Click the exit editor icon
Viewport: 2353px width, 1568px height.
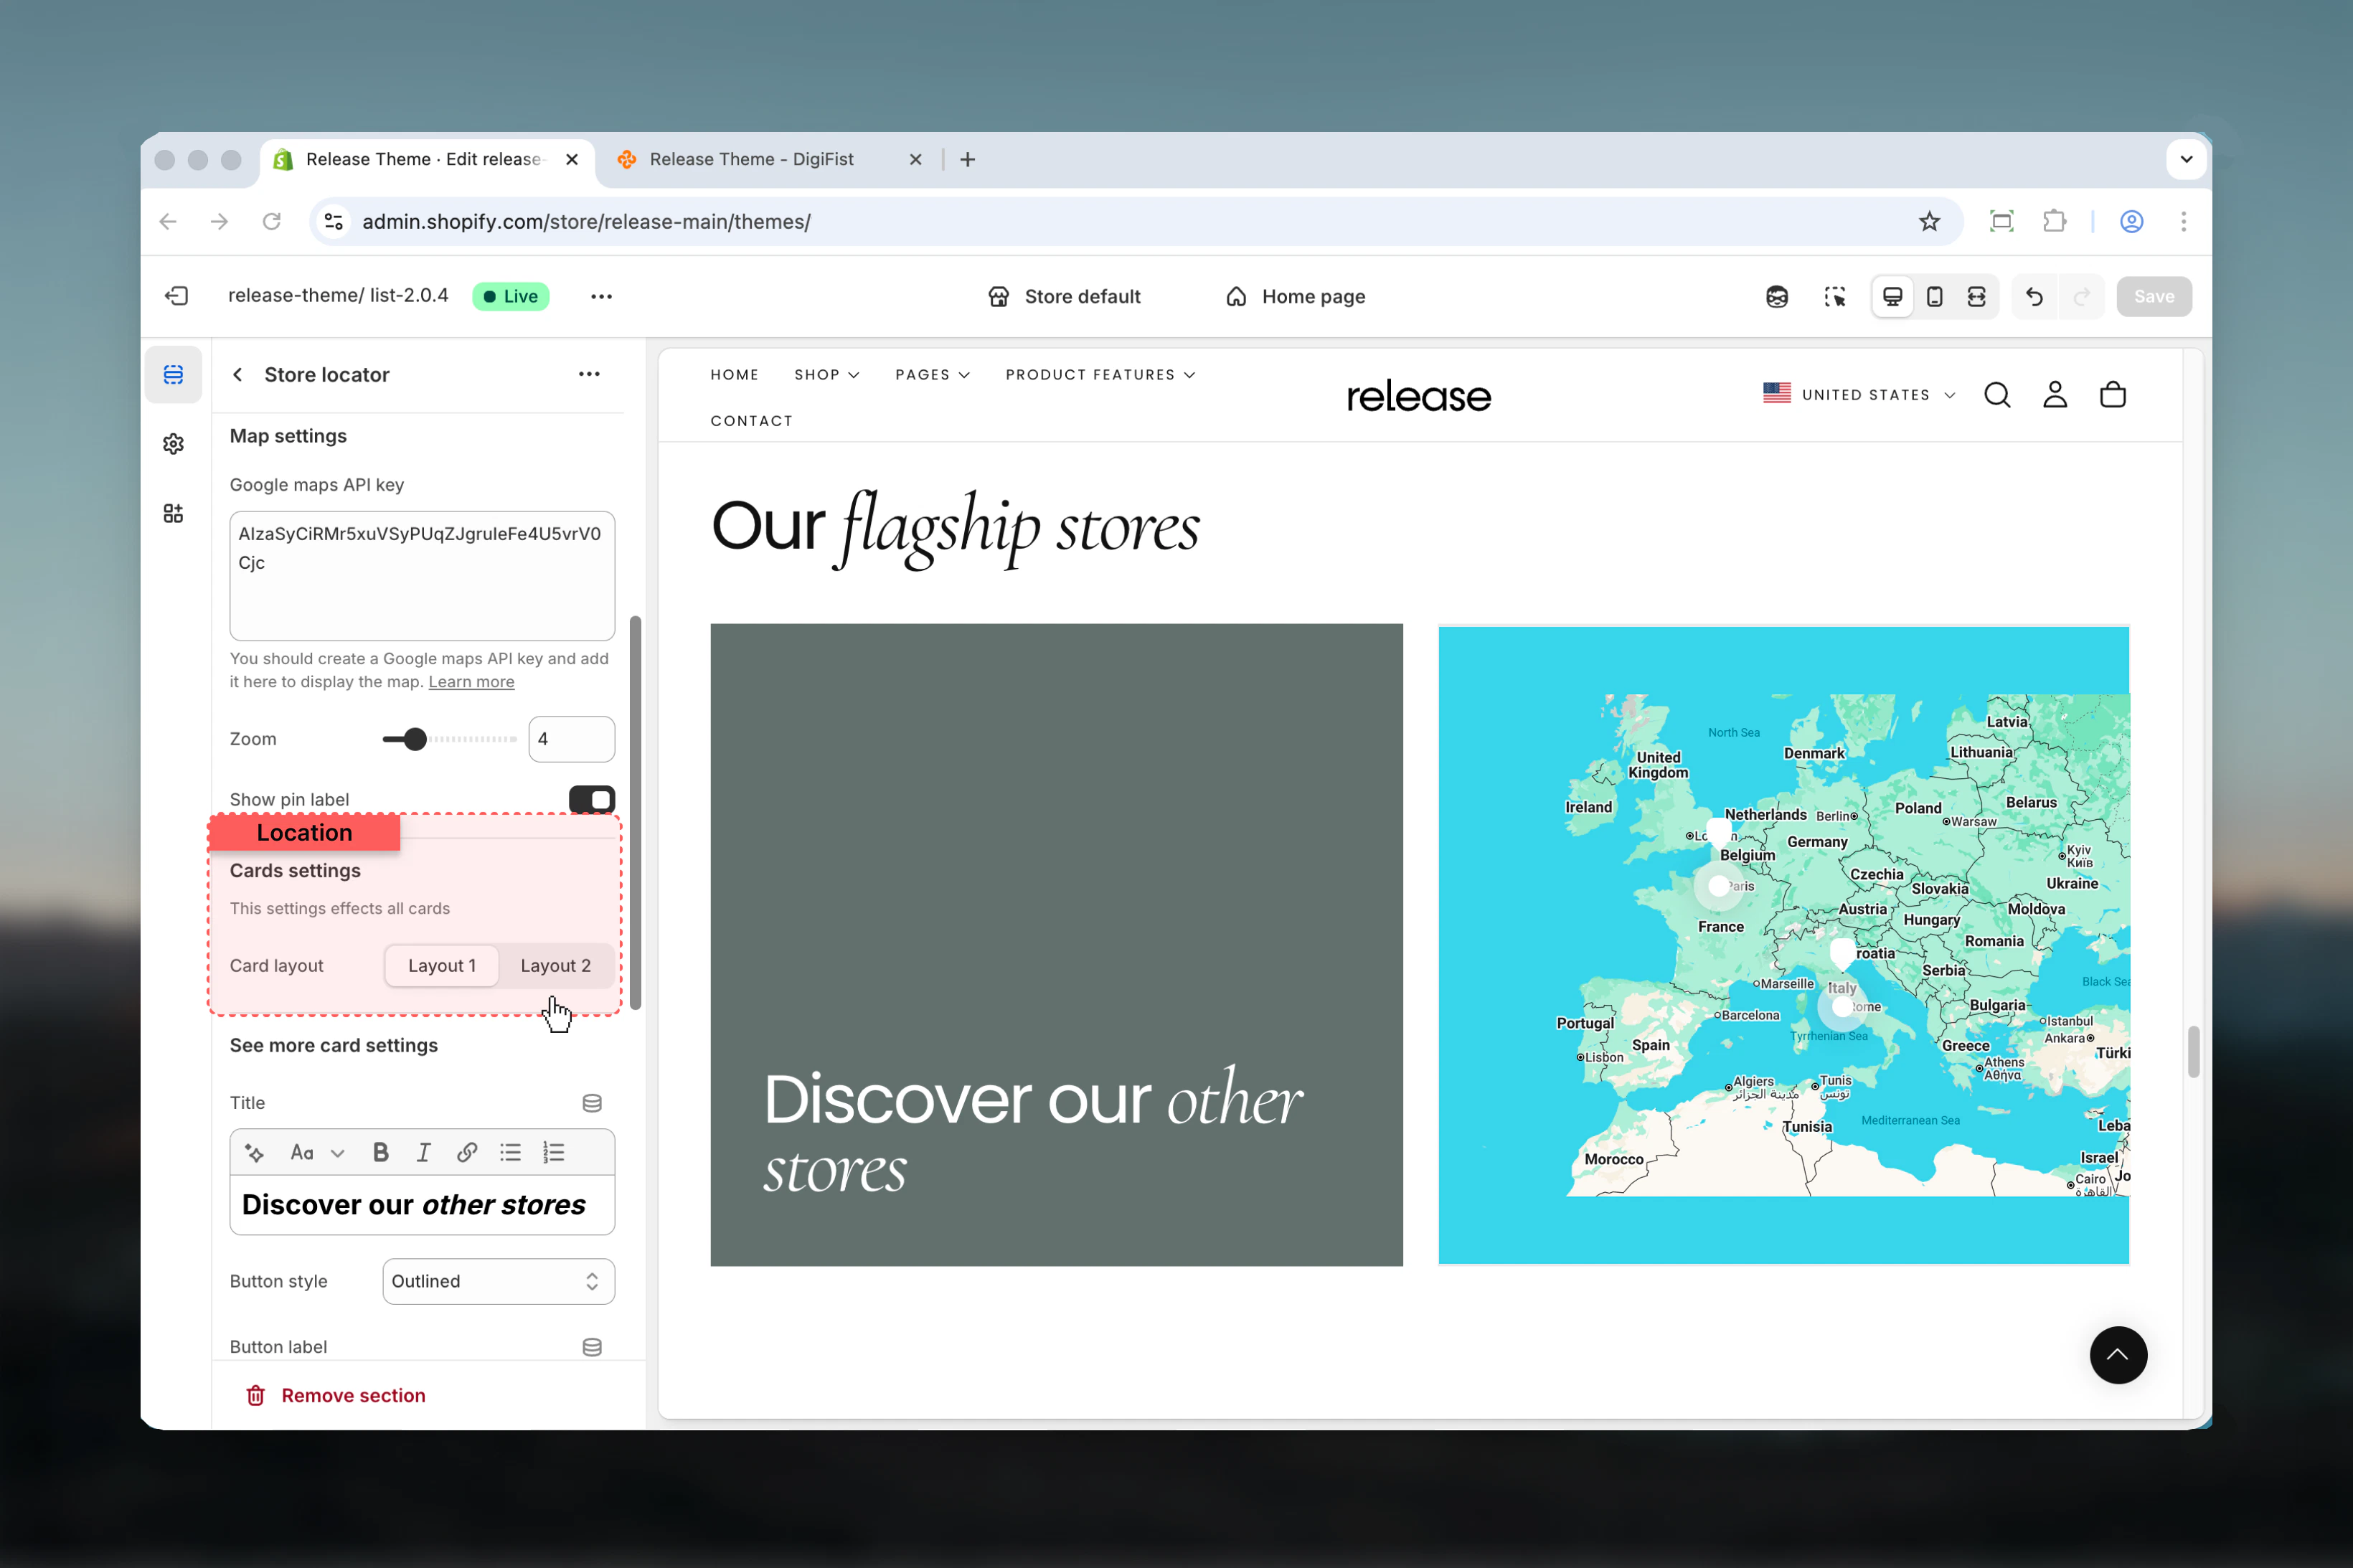pos(177,296)
